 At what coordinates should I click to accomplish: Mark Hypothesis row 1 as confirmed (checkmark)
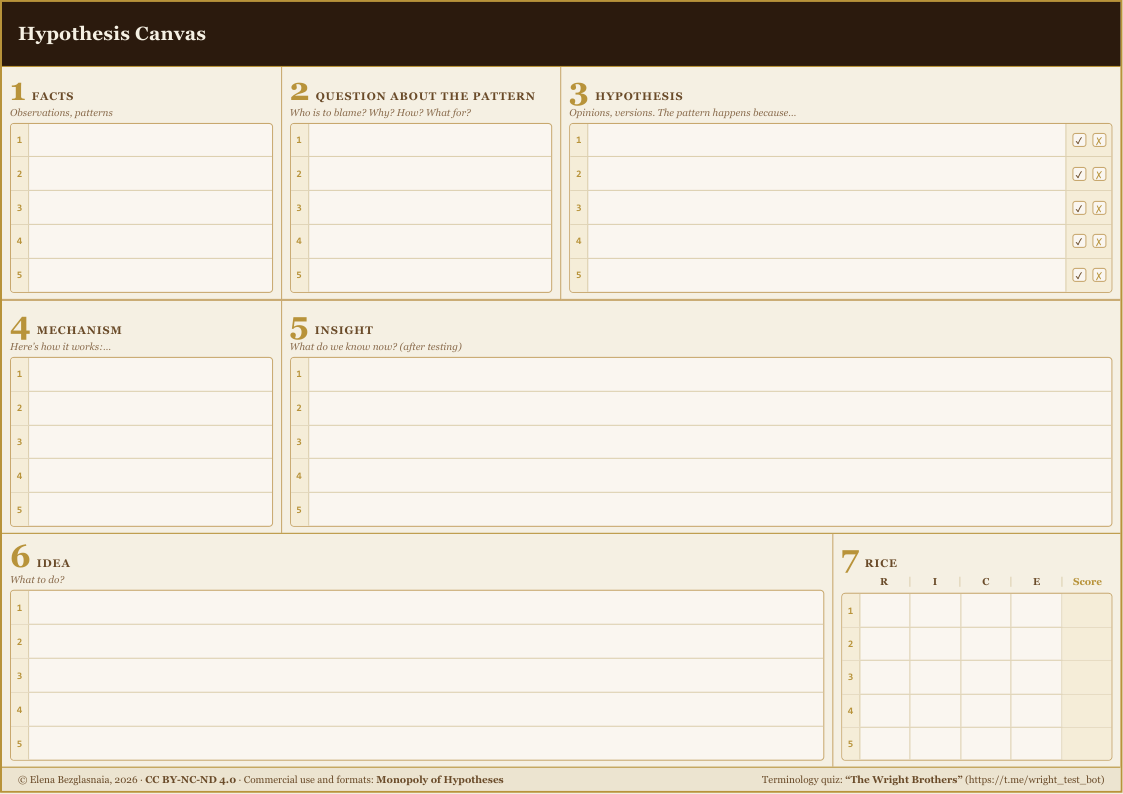coord(1079,140)
